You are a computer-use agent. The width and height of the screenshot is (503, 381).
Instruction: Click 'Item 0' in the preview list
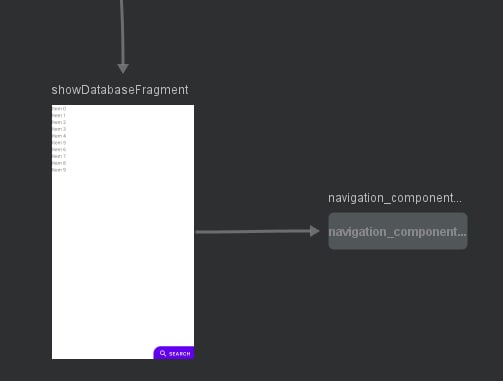(x=59, y=109)
